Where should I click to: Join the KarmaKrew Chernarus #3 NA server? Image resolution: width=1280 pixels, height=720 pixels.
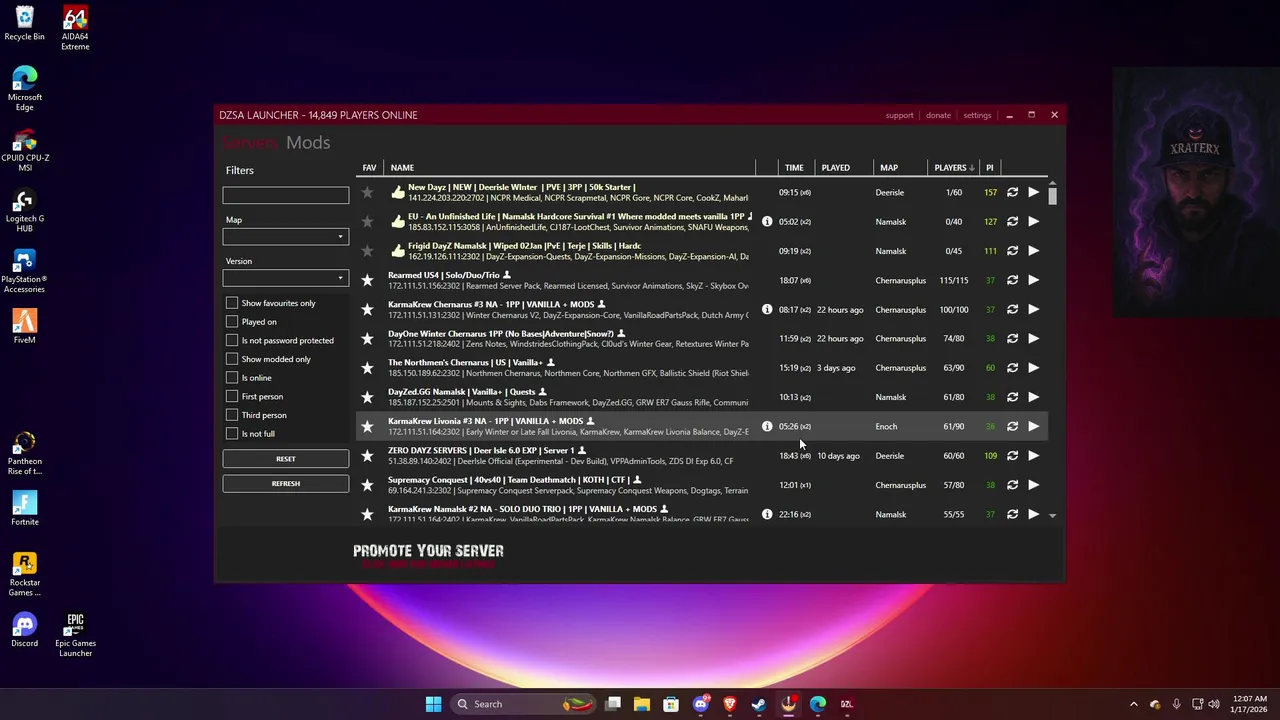pyautogui.click(x=1034, y=309)
